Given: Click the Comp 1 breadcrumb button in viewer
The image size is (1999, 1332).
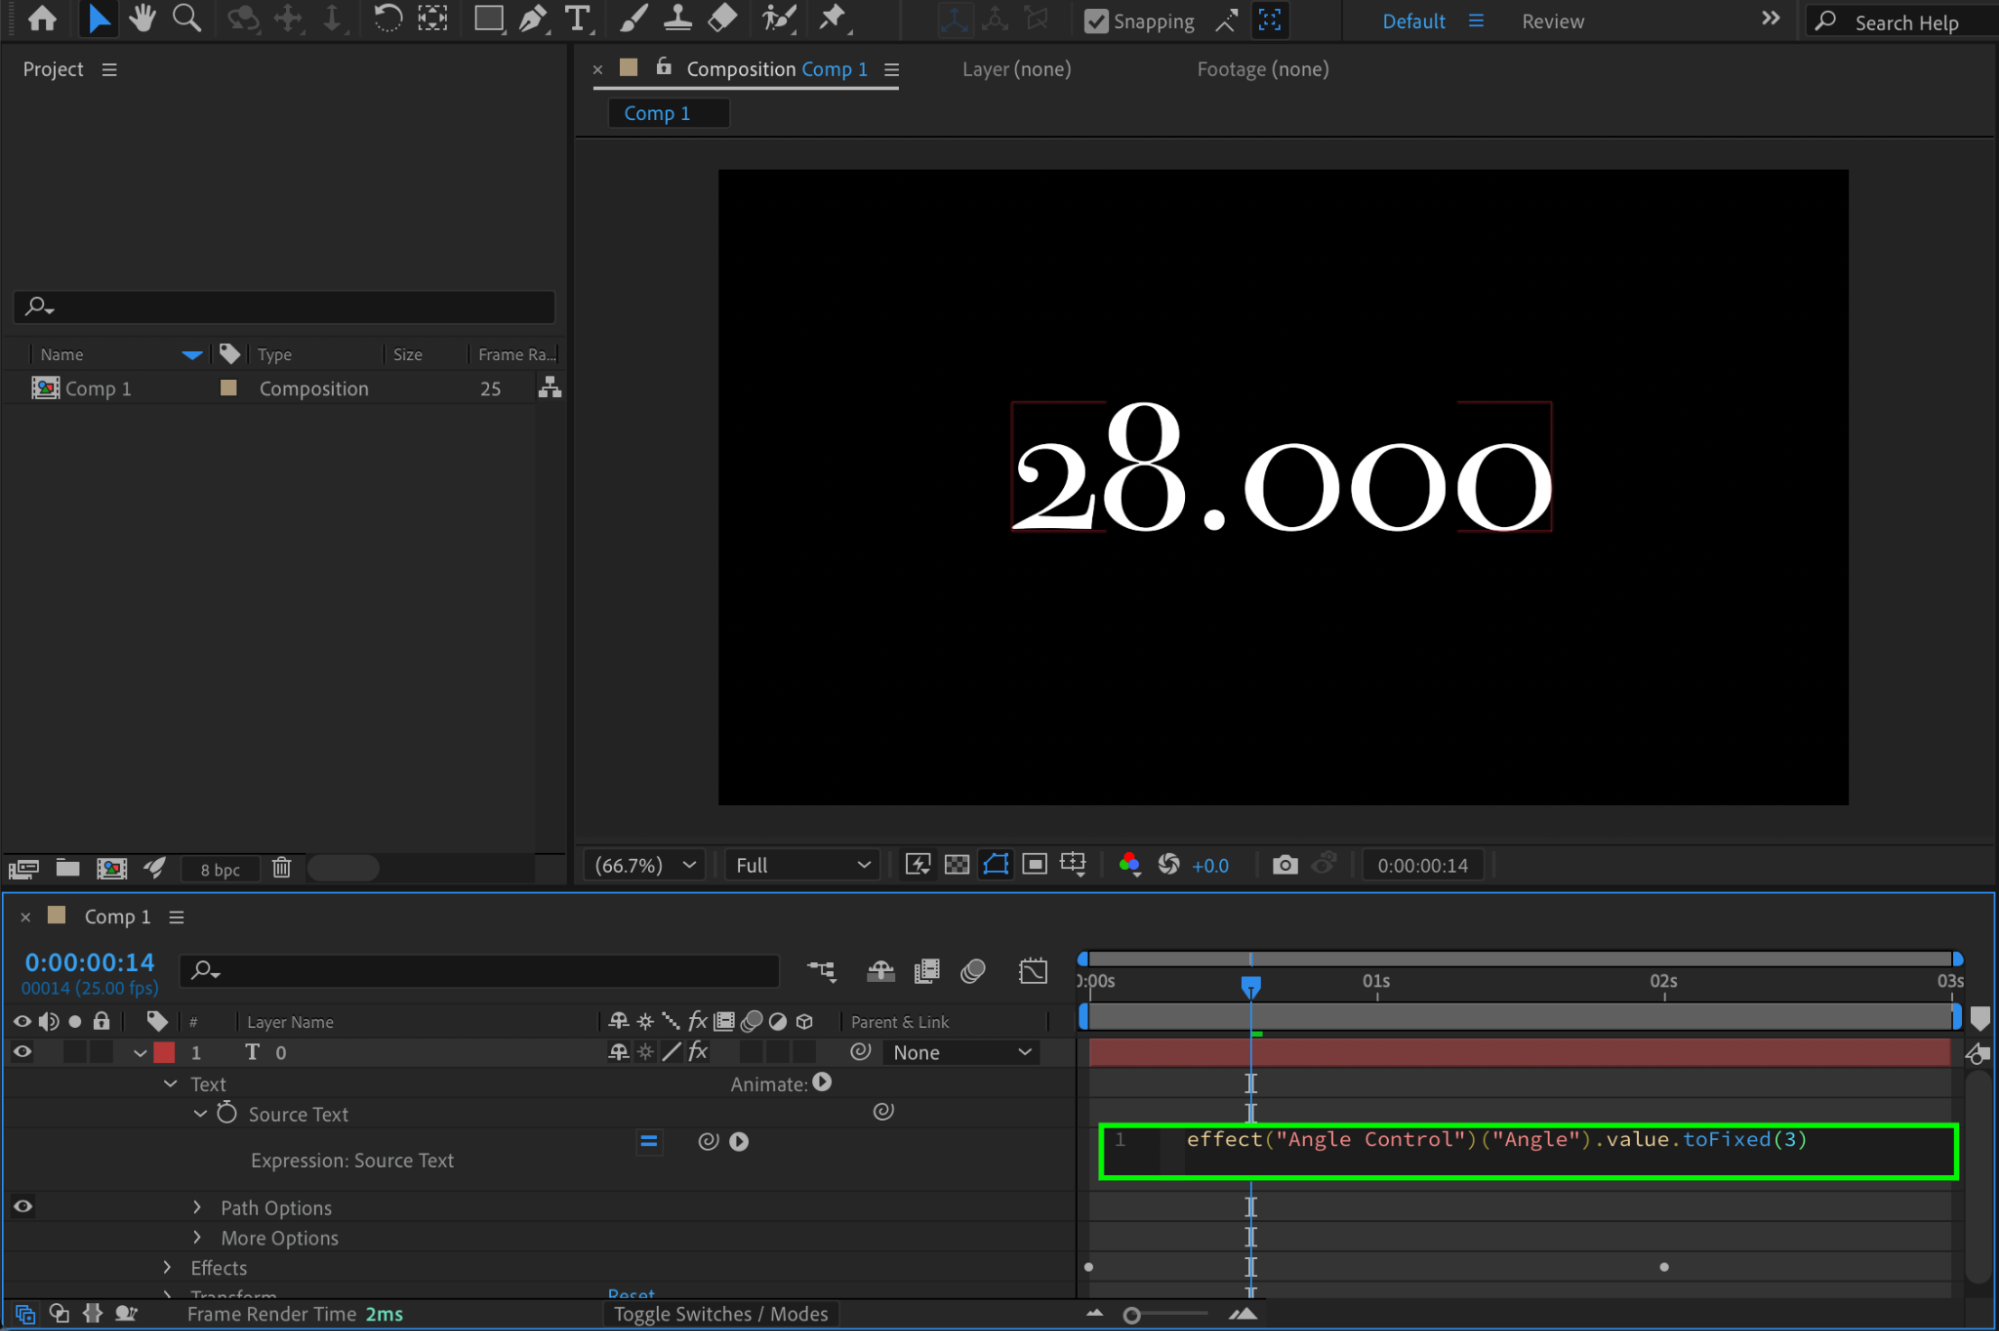Looking at the screenshot, I should pyautogui.click(x=668, y=113).
